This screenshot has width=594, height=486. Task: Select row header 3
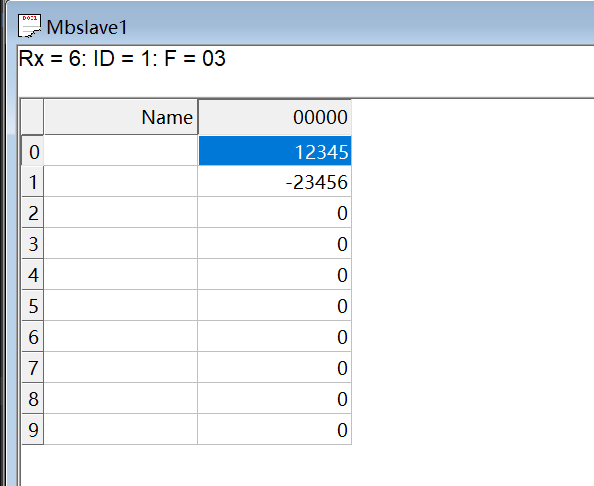point(33,244)
